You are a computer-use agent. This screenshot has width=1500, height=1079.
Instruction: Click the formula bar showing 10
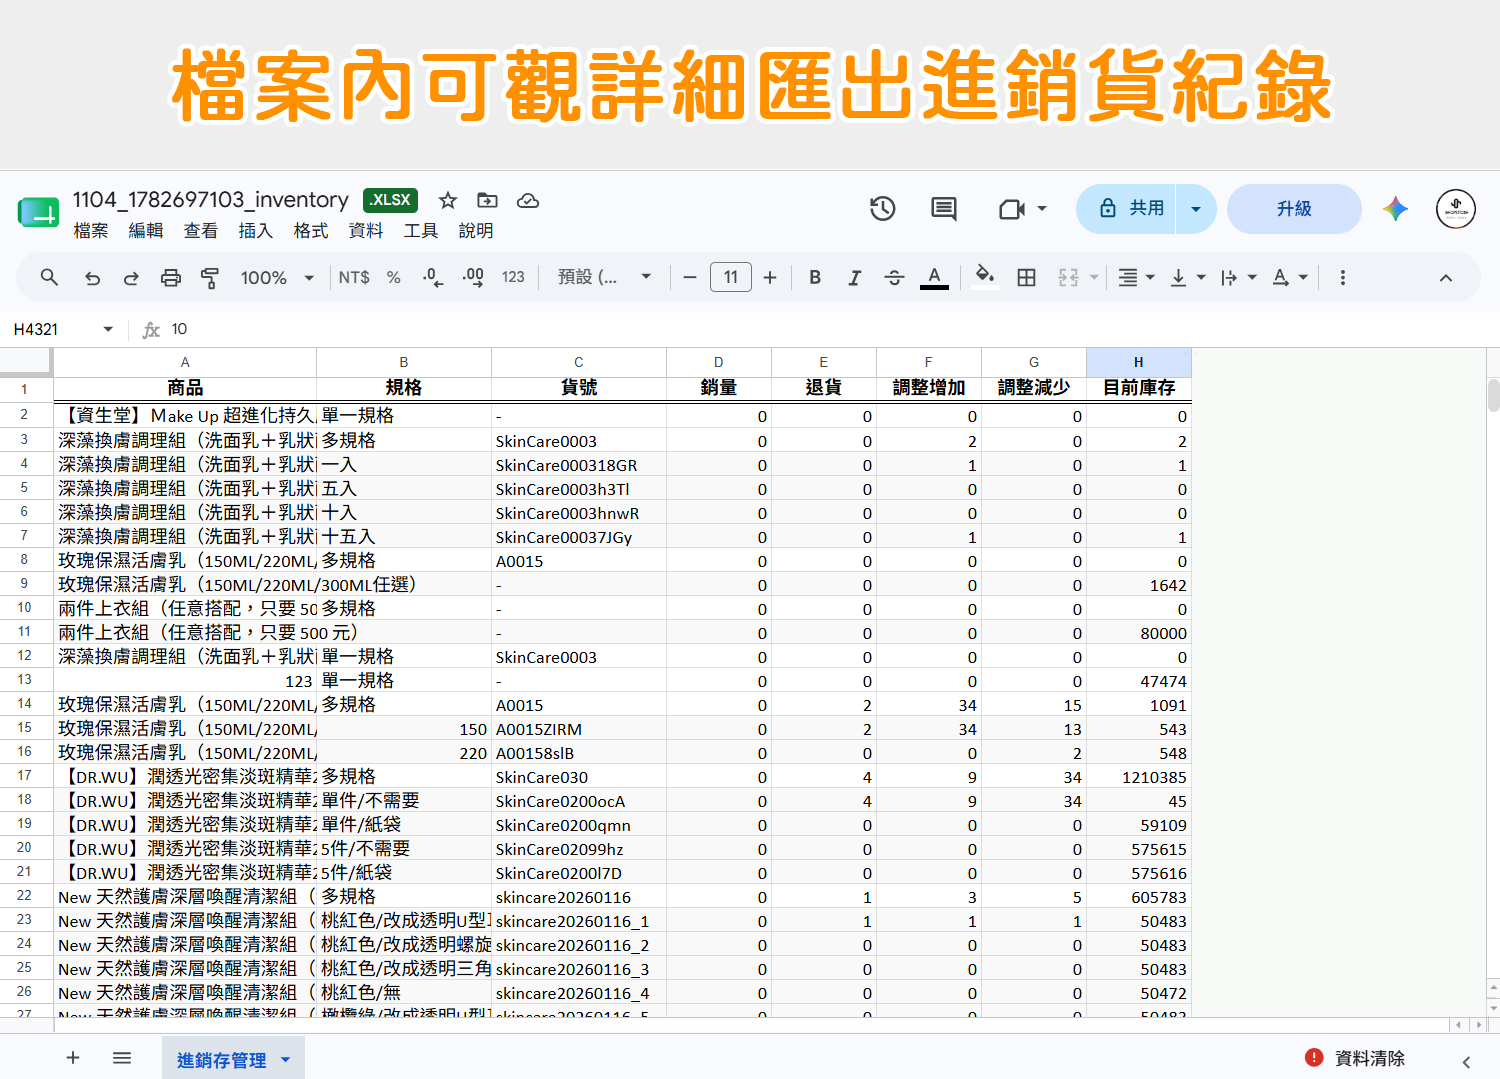pos(830,329)
